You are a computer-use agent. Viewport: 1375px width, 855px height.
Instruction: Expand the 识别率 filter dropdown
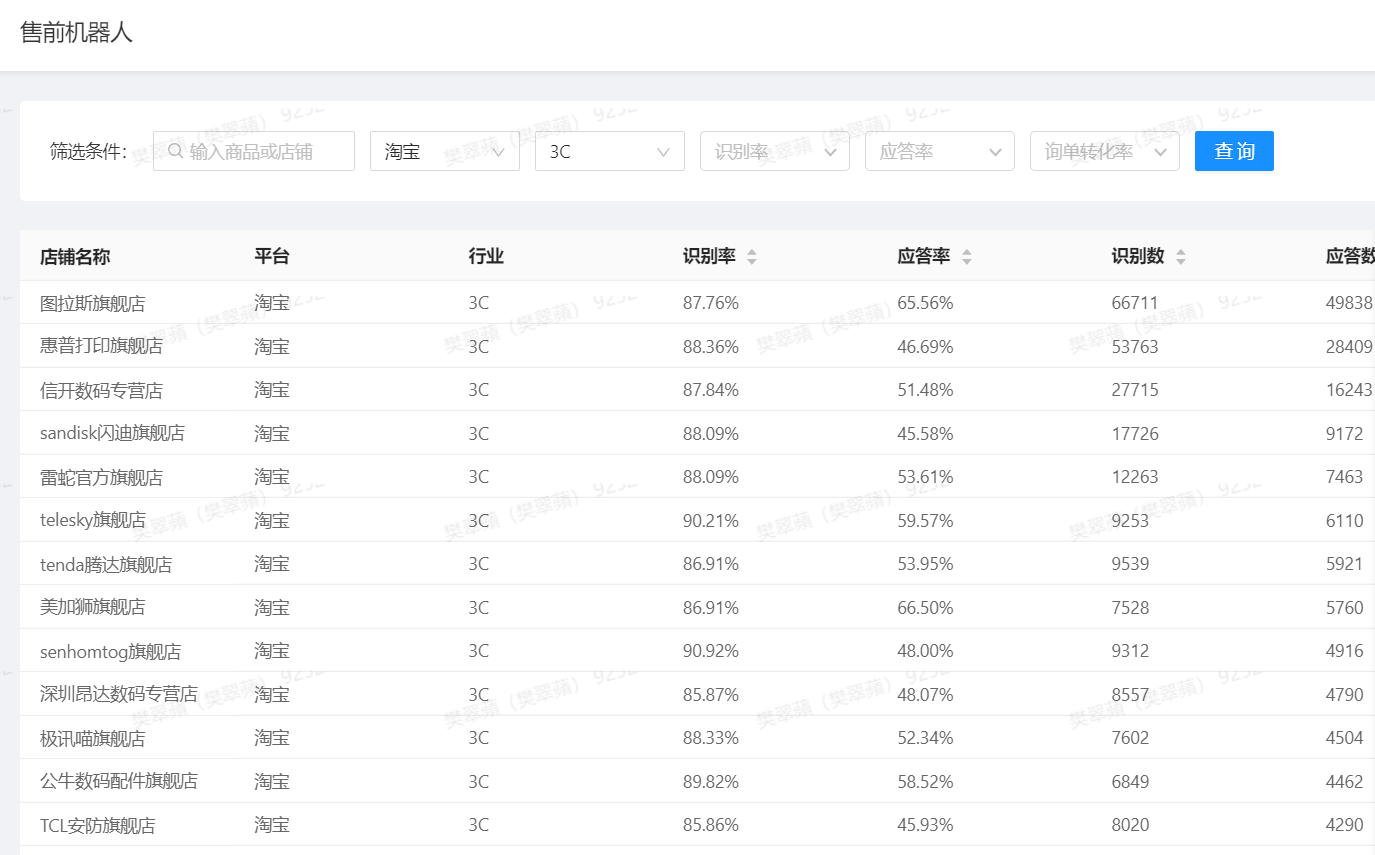point(775,151)
